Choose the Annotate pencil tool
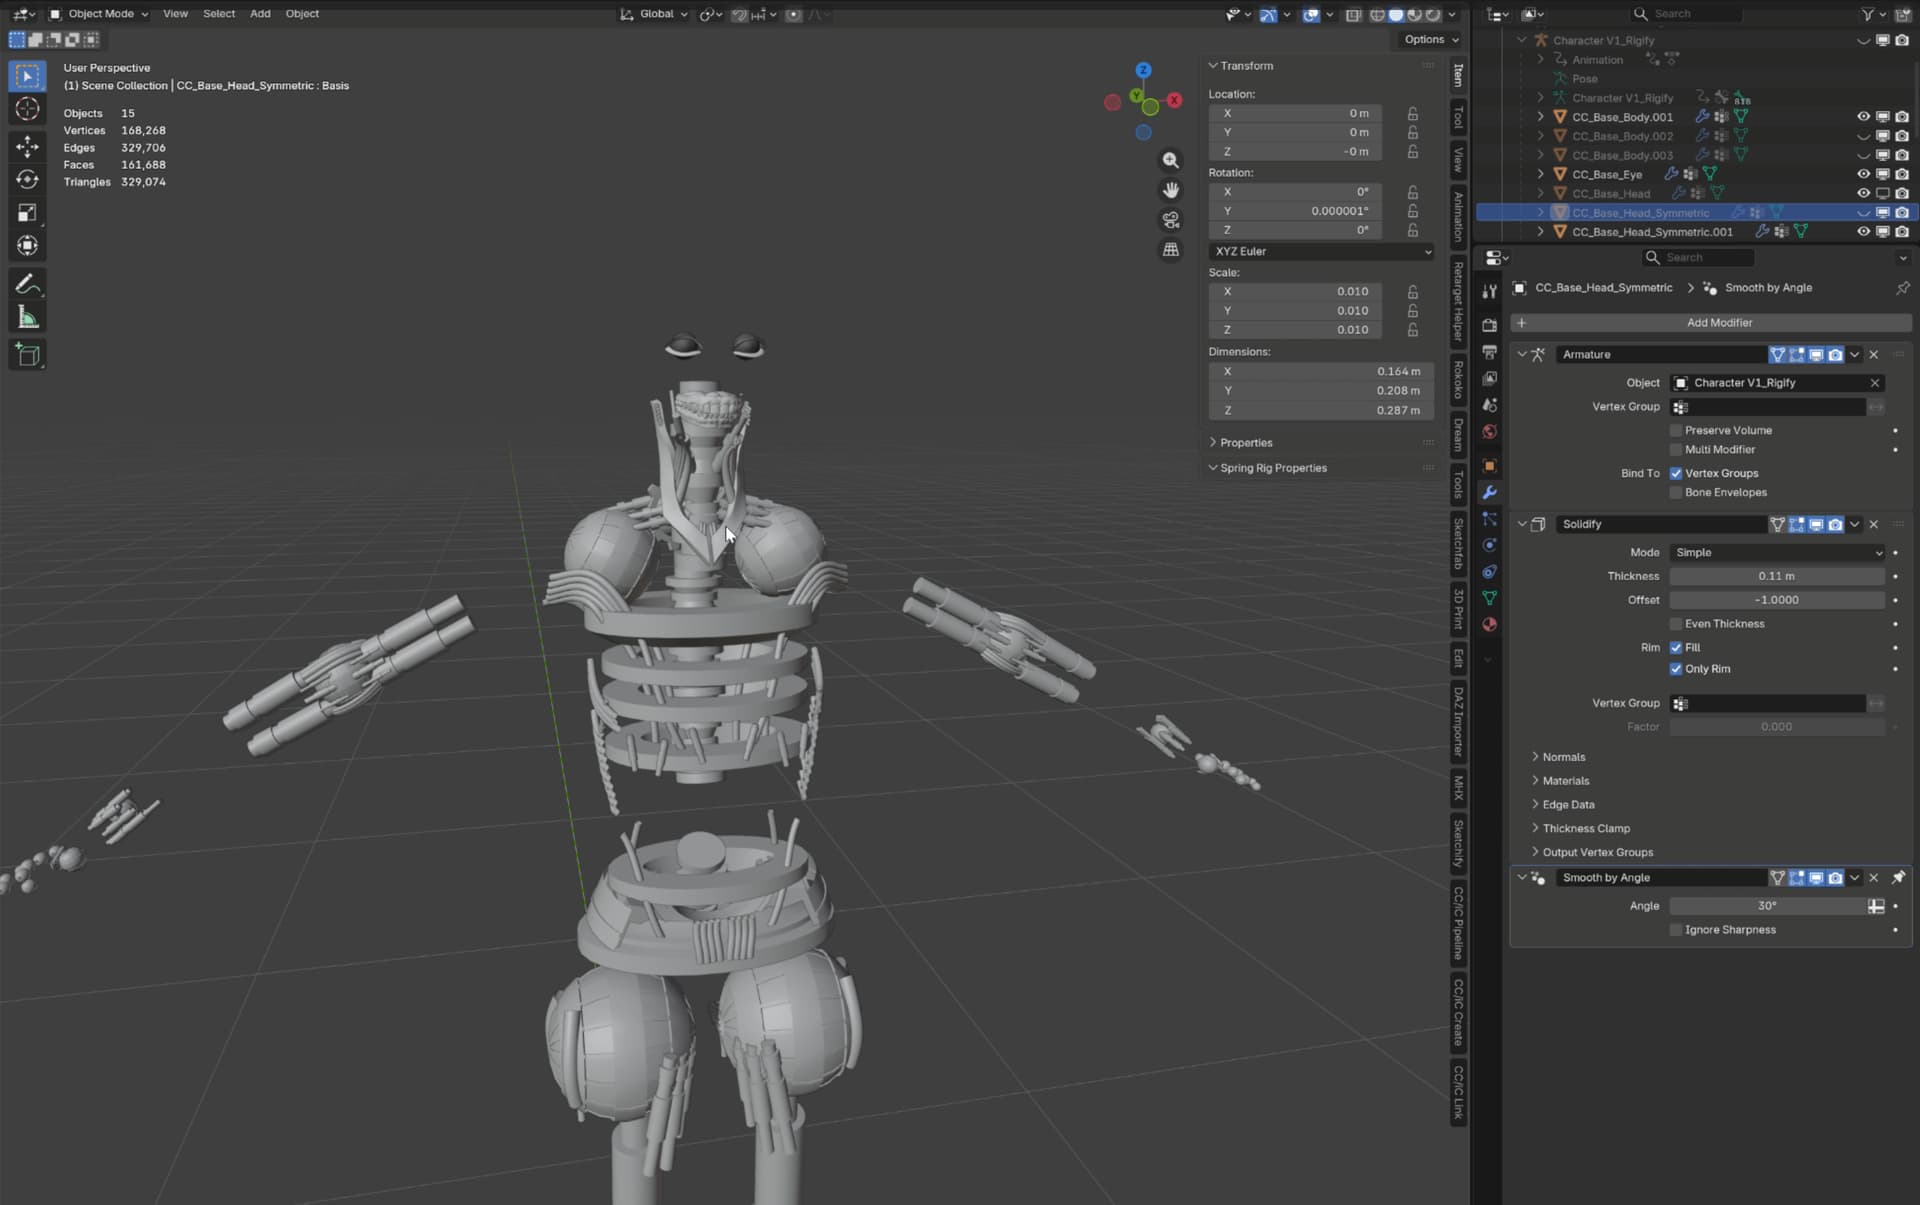Image resolution: width=1920 pixels, height=1205 pixels. pos(27,284)
